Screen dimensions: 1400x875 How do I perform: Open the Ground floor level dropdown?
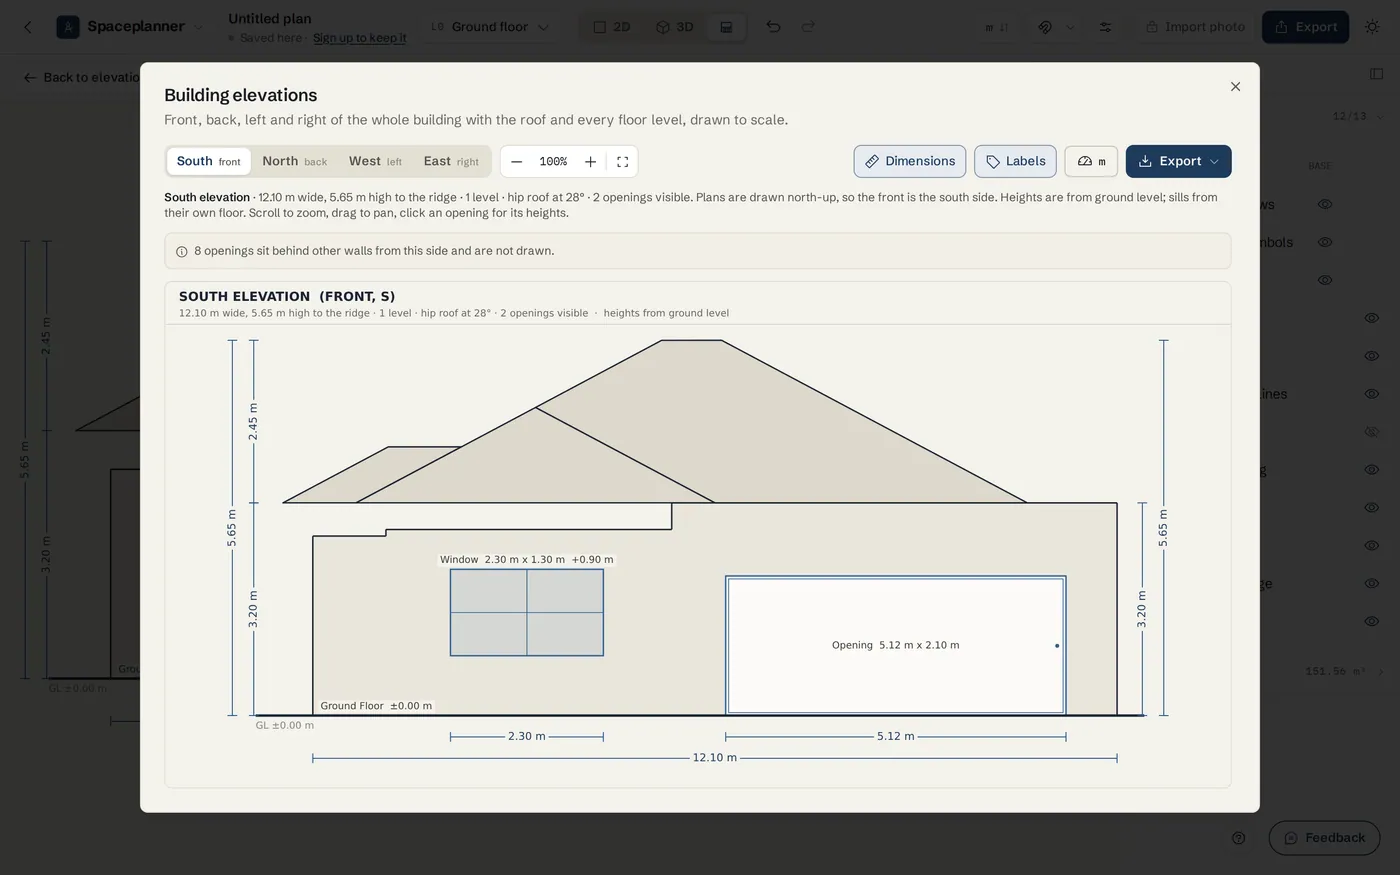(x=490, y=27)
